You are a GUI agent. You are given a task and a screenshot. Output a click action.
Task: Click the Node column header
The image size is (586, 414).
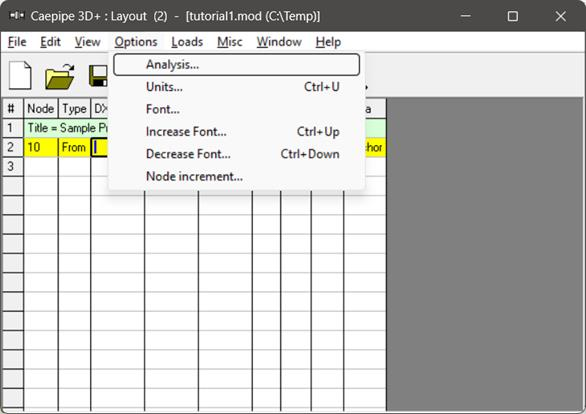pyautogui.click(x=41, y=109)
